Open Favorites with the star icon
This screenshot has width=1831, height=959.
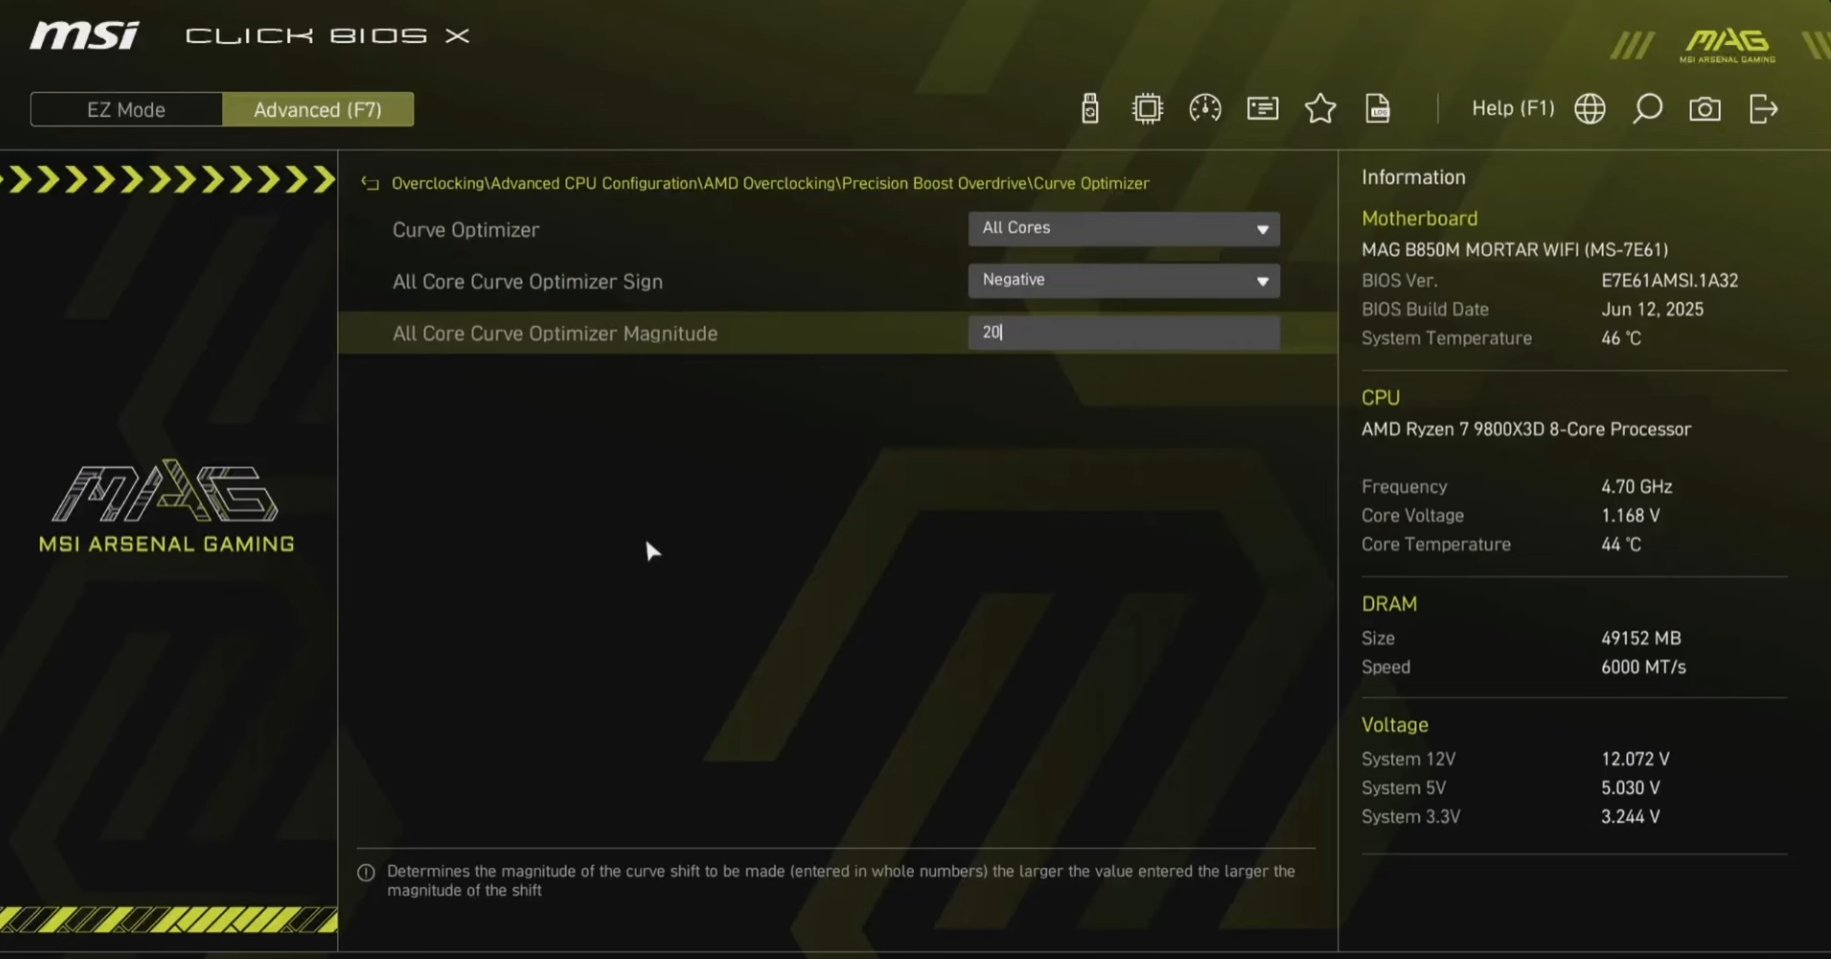[x=1320, y=108]
